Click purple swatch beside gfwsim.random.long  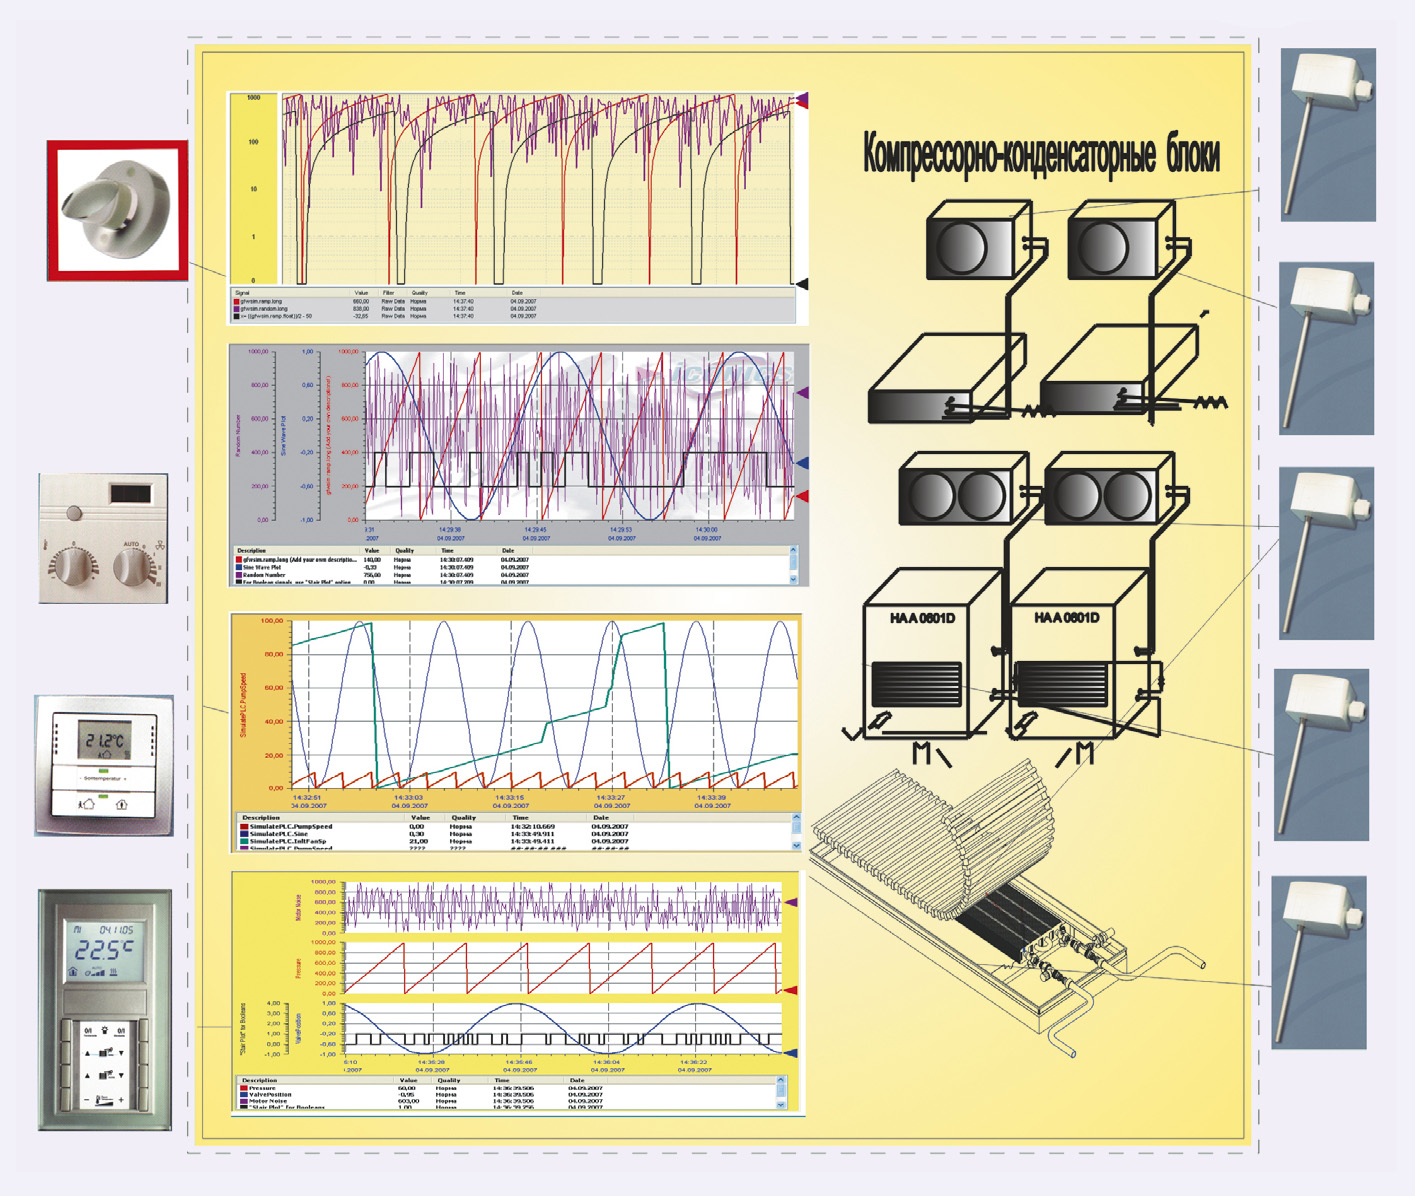tap(237, 309)
